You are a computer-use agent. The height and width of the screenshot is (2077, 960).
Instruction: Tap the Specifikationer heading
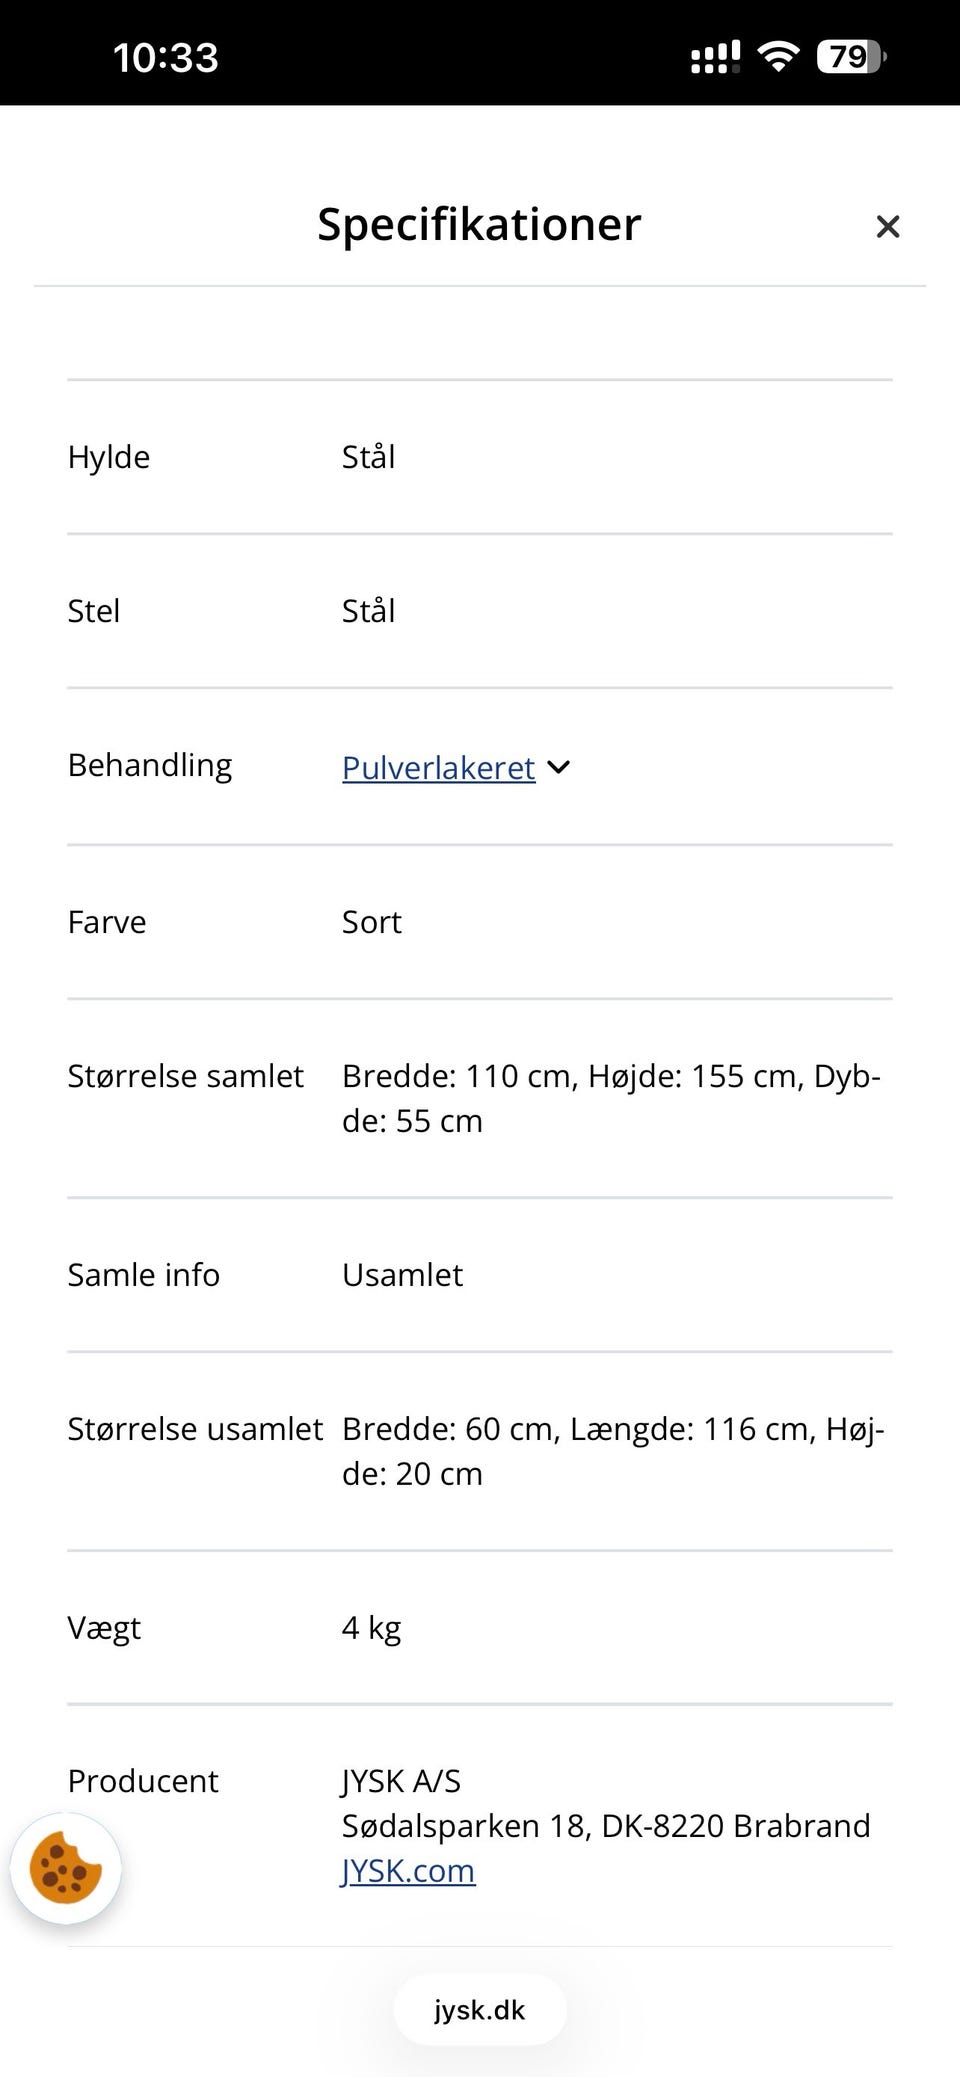479,224
